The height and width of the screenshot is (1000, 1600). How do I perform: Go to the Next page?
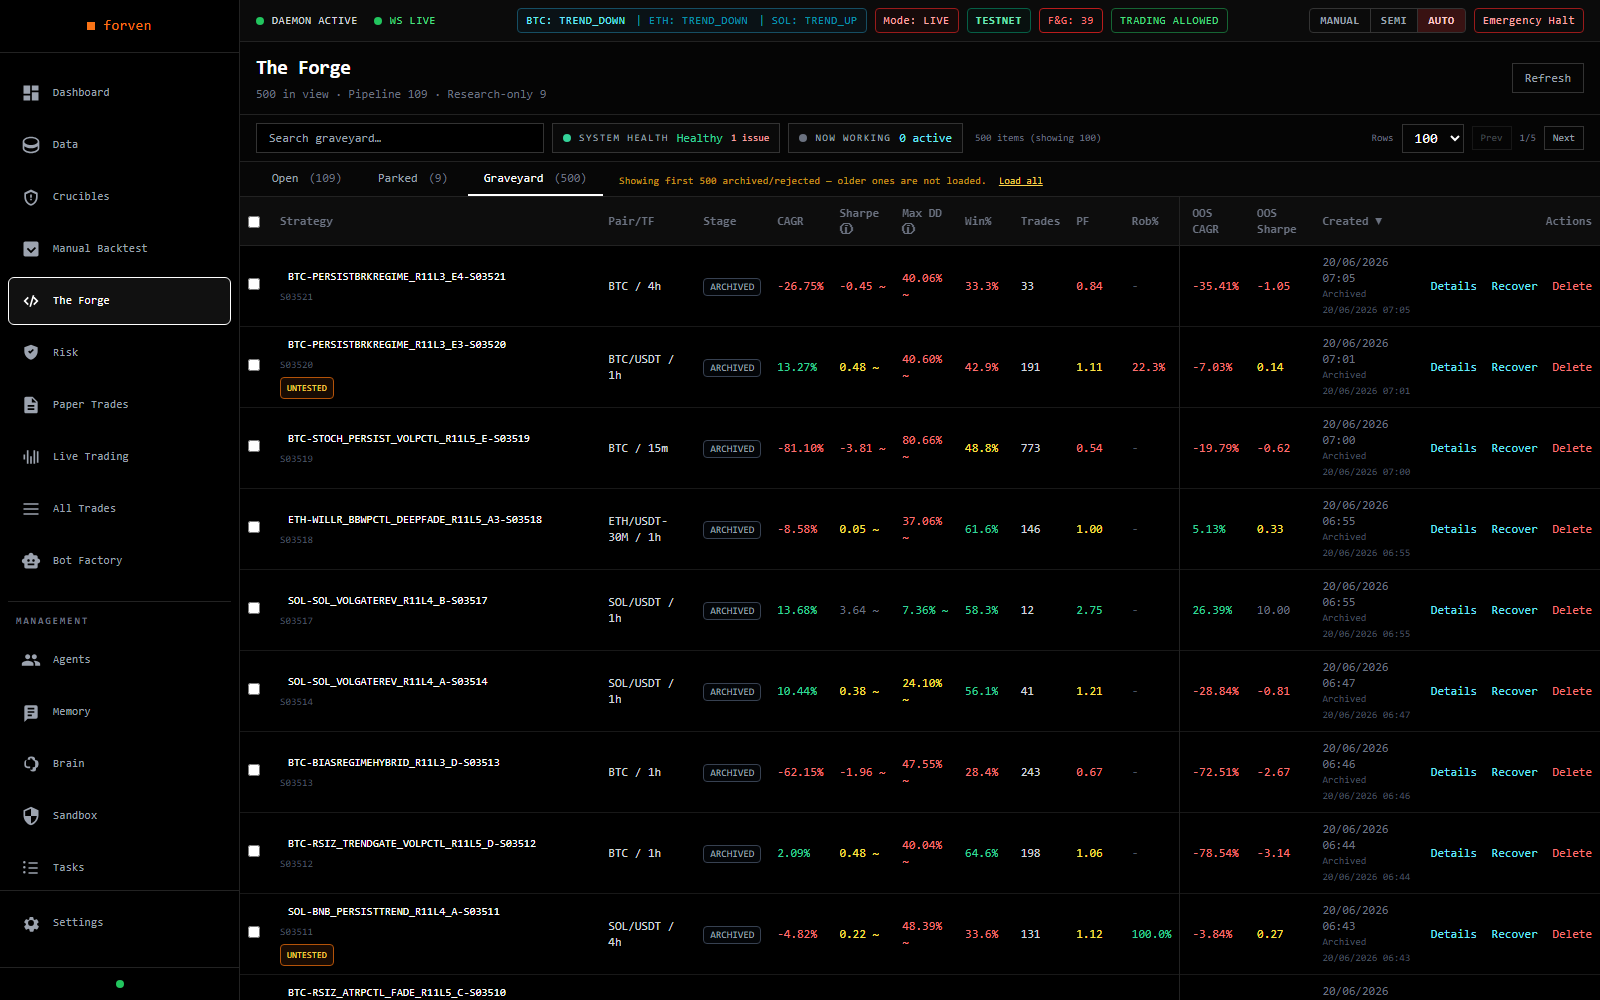pyautogui.click(x=1563, y=138)
